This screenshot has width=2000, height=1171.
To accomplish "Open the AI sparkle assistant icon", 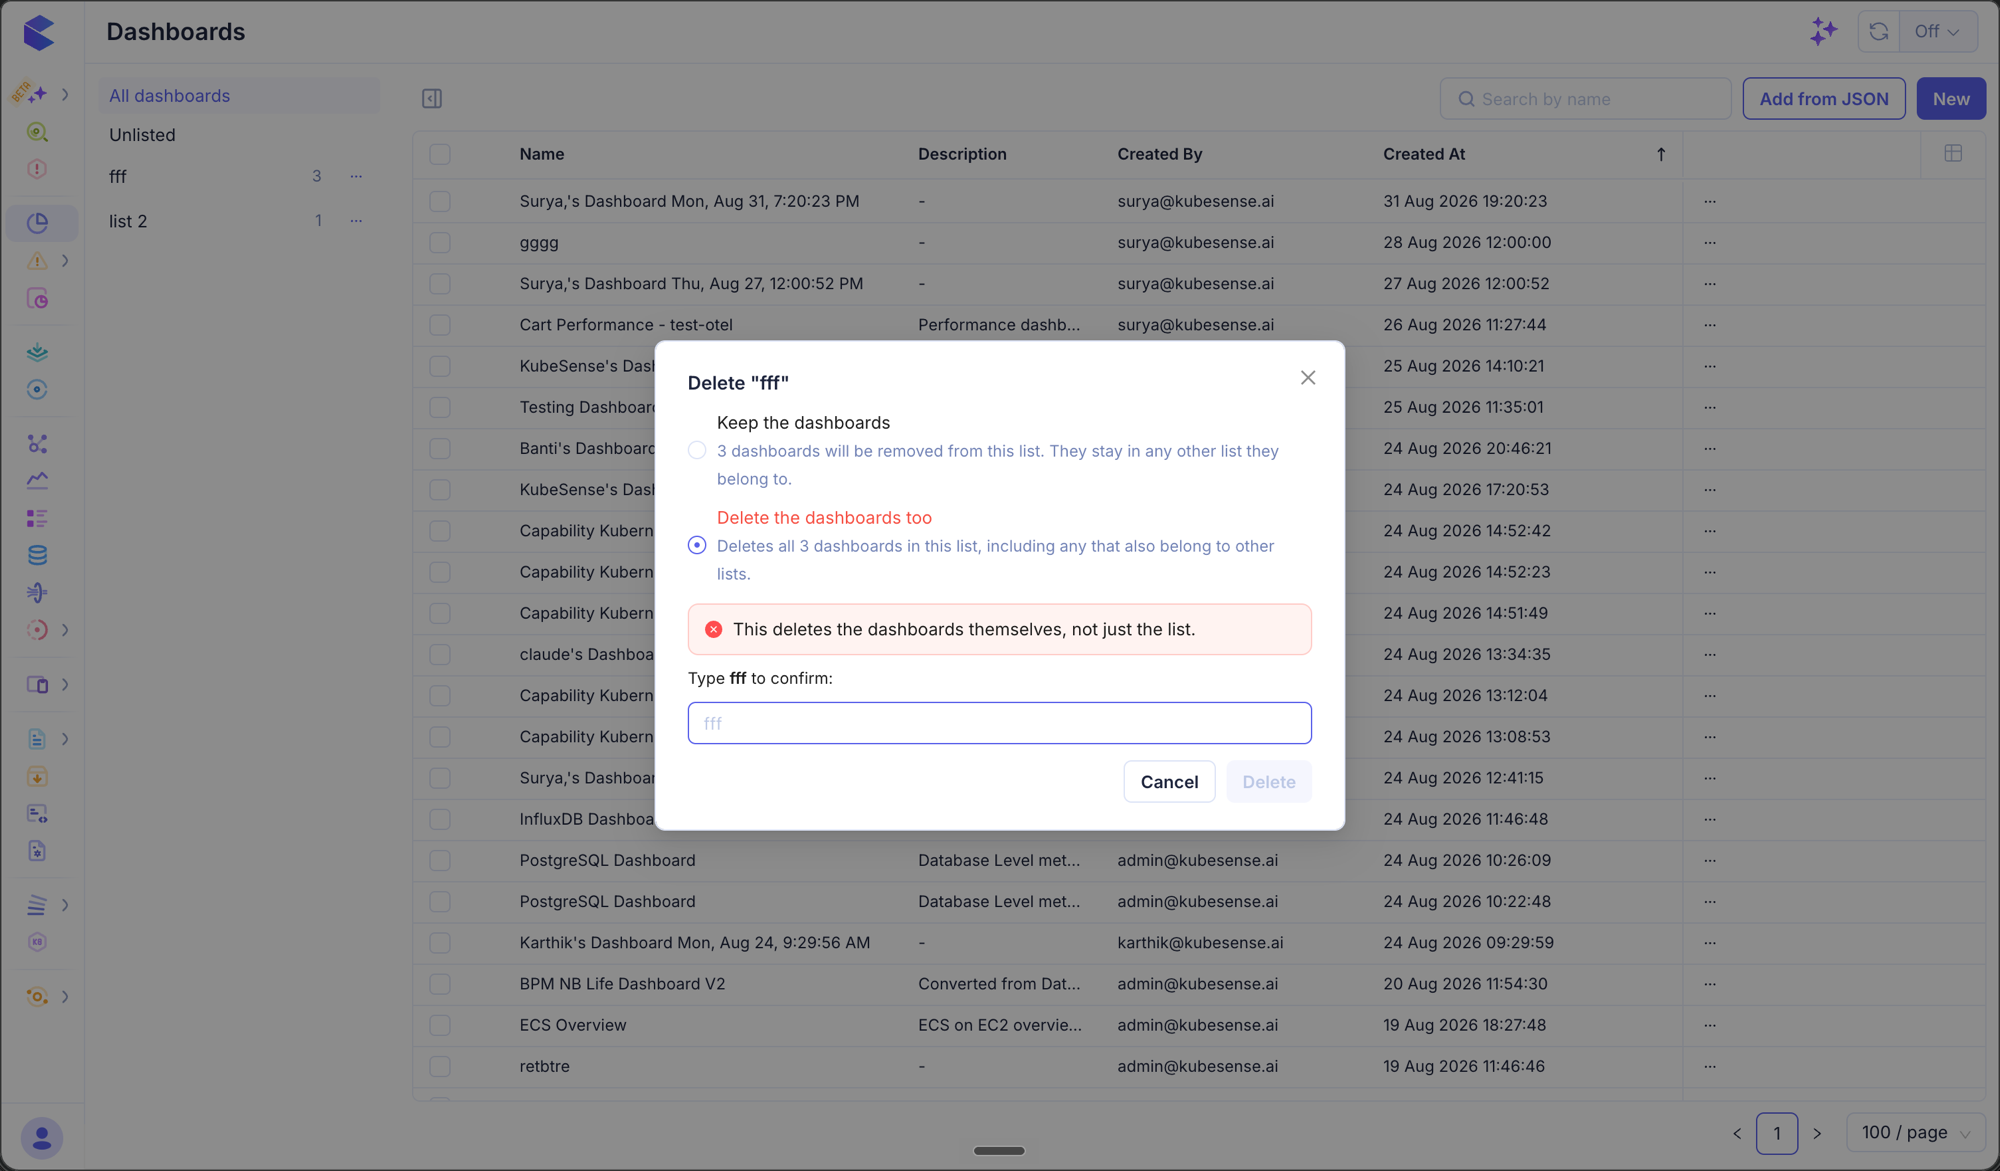I will [x=1824, y=31].
